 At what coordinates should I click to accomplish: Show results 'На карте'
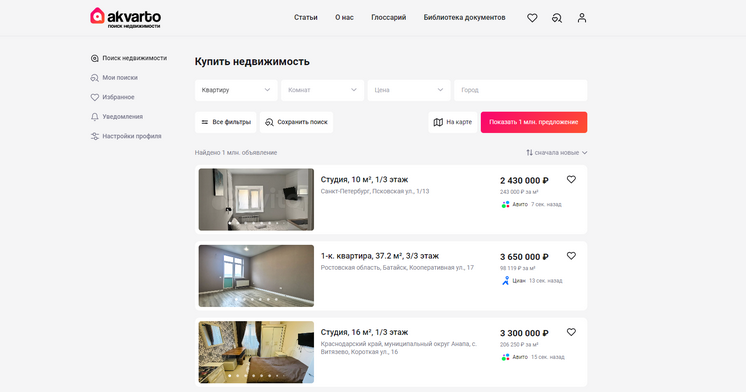452,122
